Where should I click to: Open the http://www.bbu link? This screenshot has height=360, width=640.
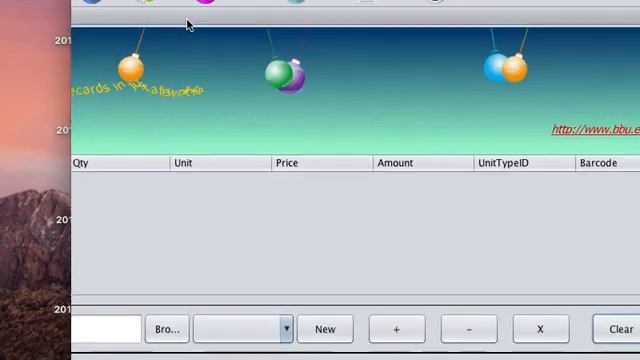click(x=596, y=129)
